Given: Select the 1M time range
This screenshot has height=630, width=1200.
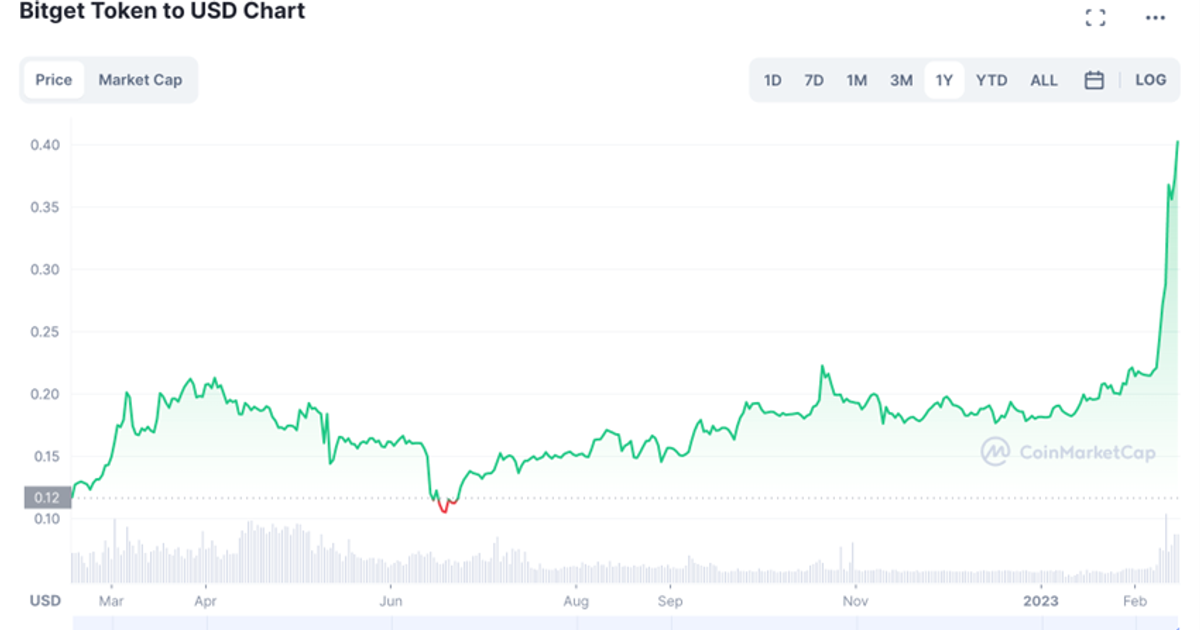Looking at the screenshot, I should (x=857, y=79).
